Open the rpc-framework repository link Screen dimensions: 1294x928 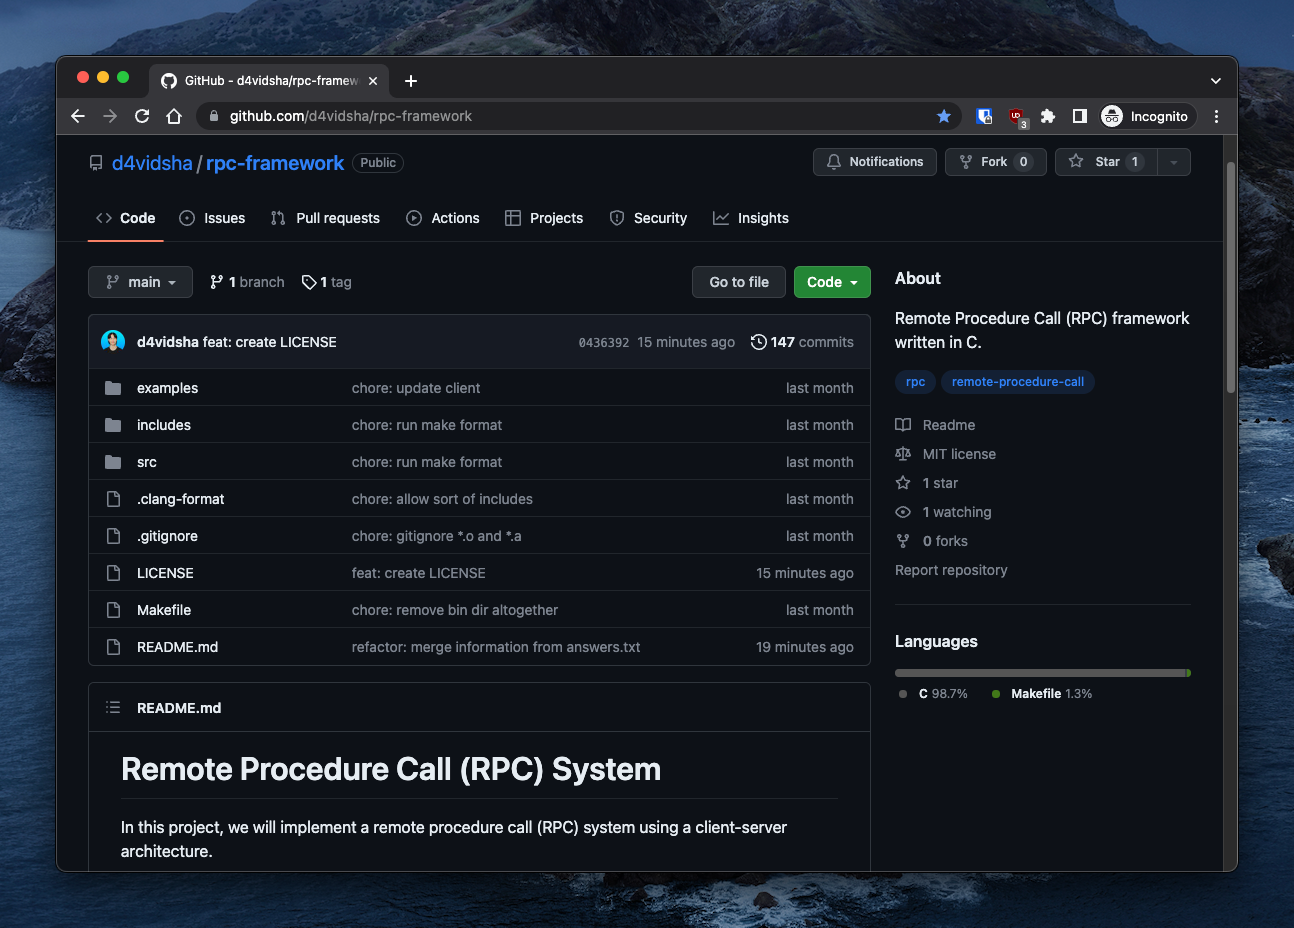[275, 163]
